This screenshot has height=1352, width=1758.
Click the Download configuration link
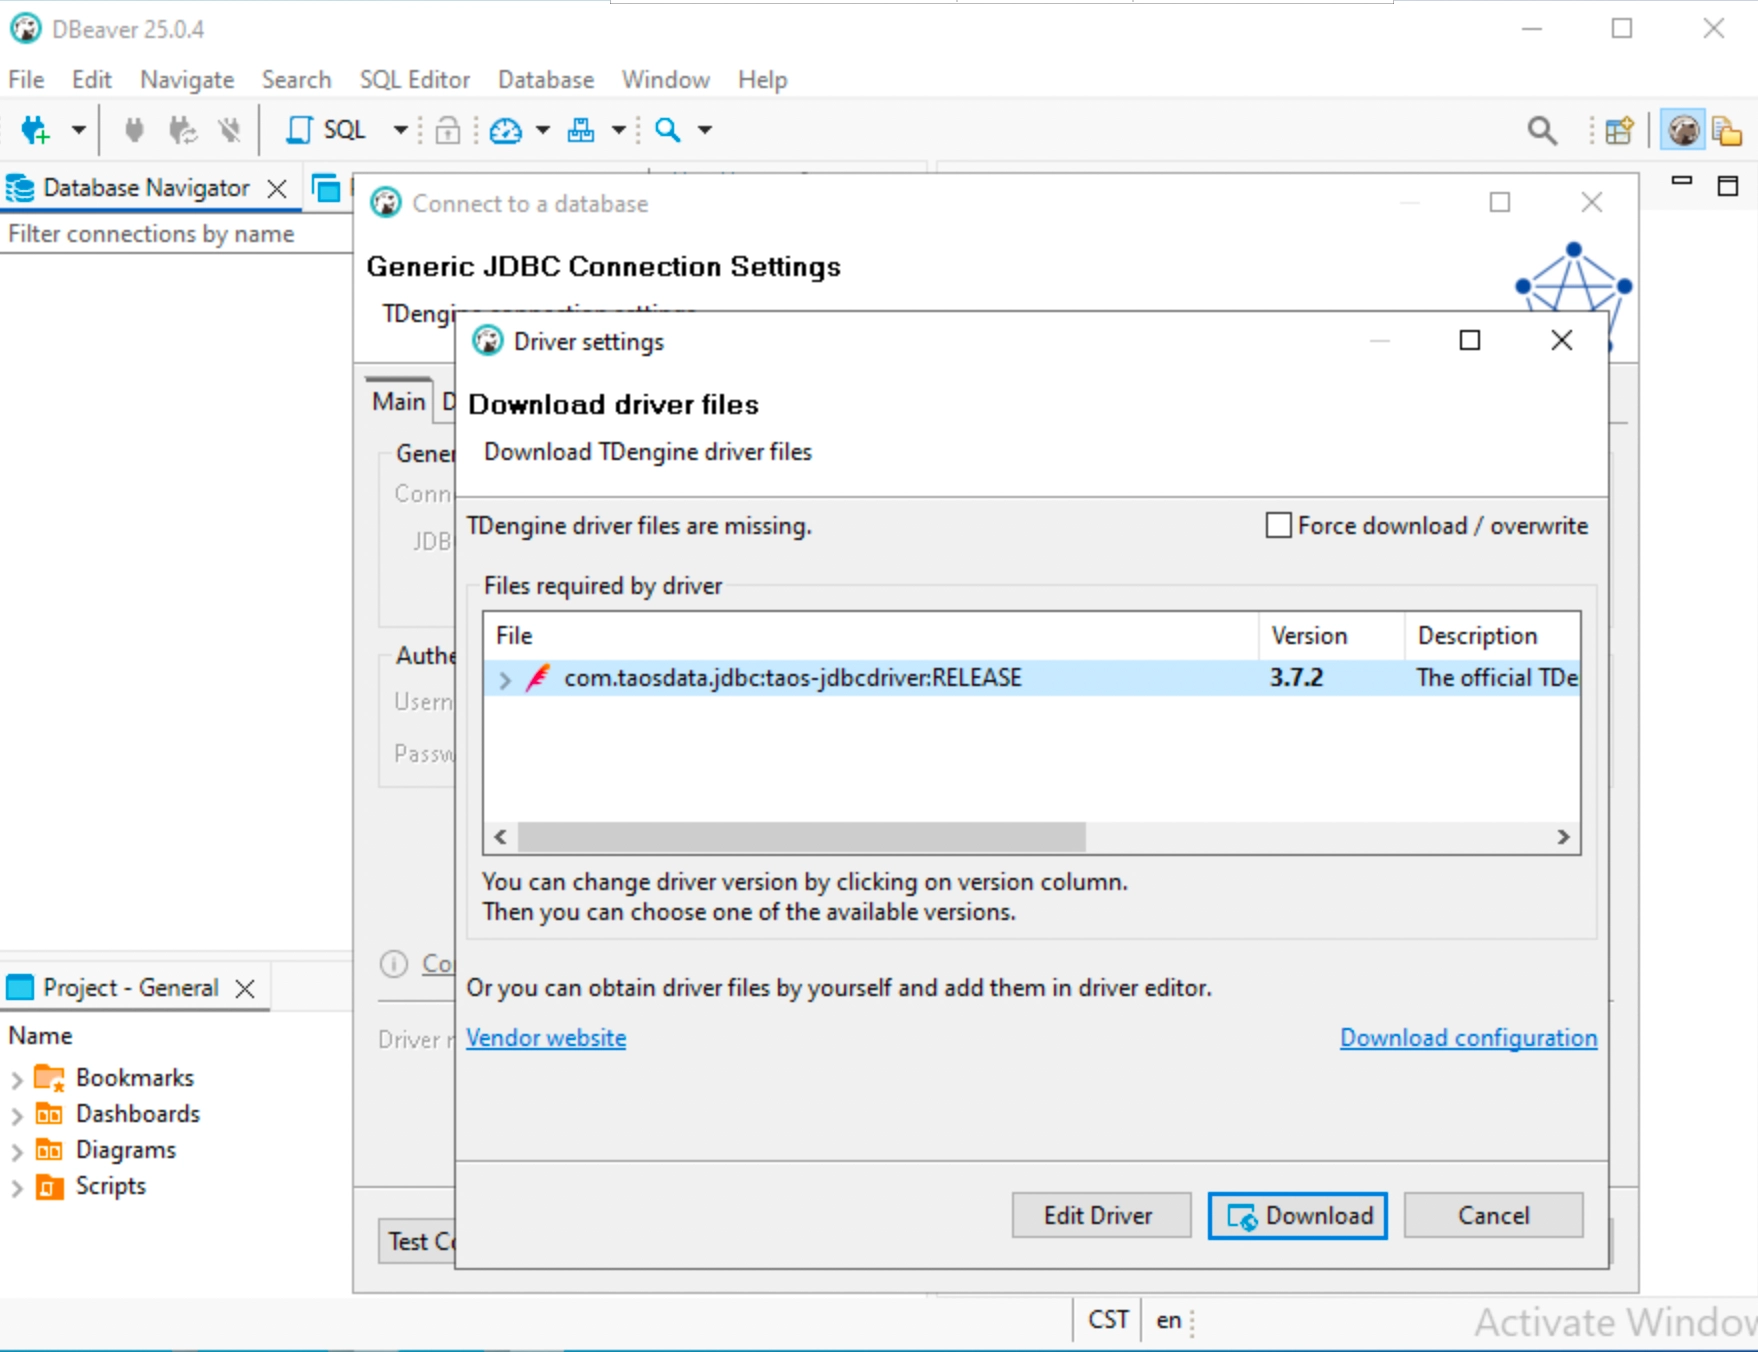click(1468, 1038)
